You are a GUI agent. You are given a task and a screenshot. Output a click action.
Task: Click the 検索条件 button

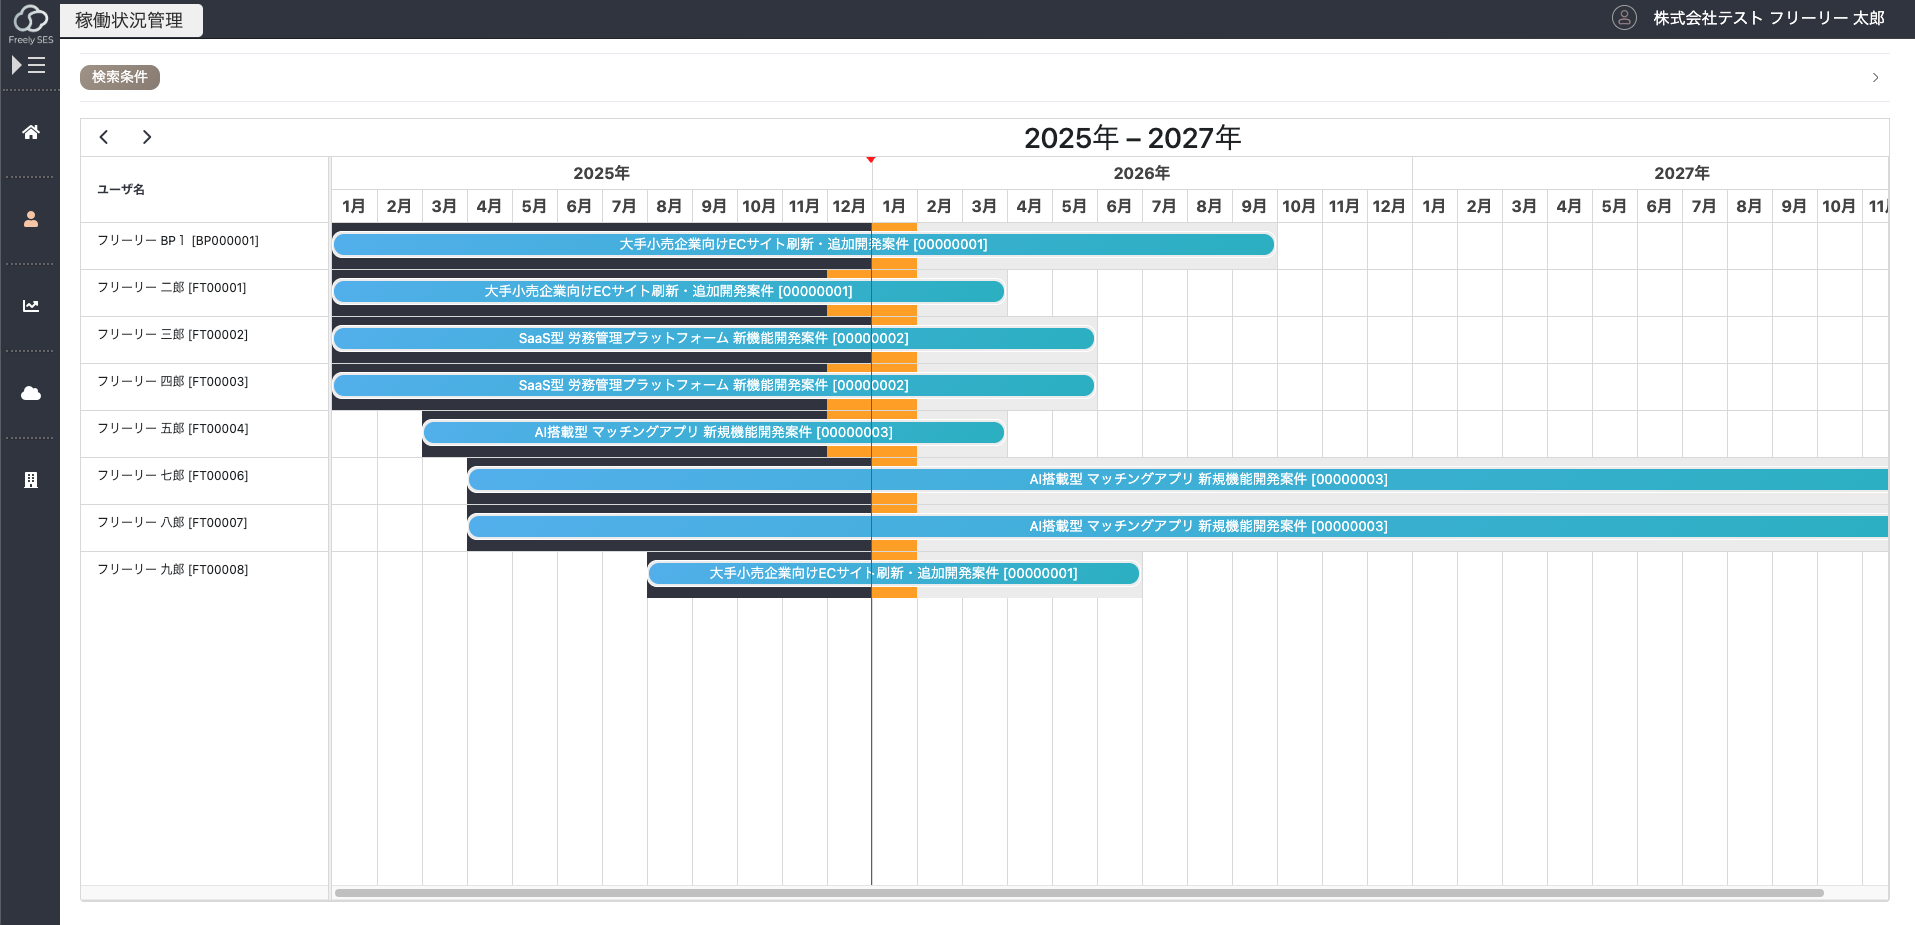point(120,77)
